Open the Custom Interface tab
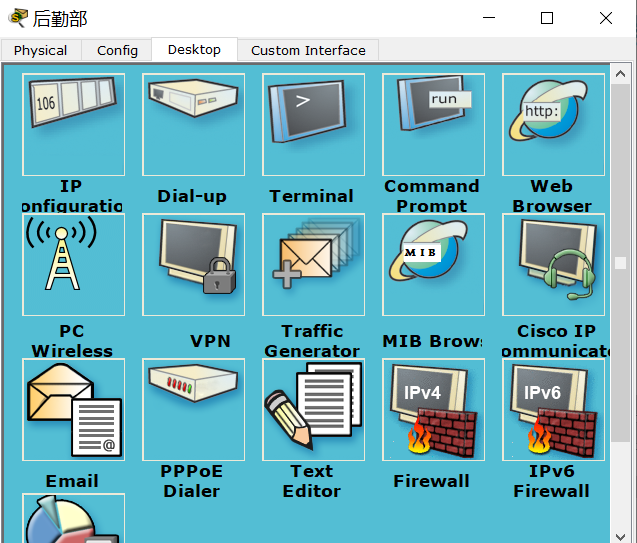637x543 pixels. tap(308, 50)
